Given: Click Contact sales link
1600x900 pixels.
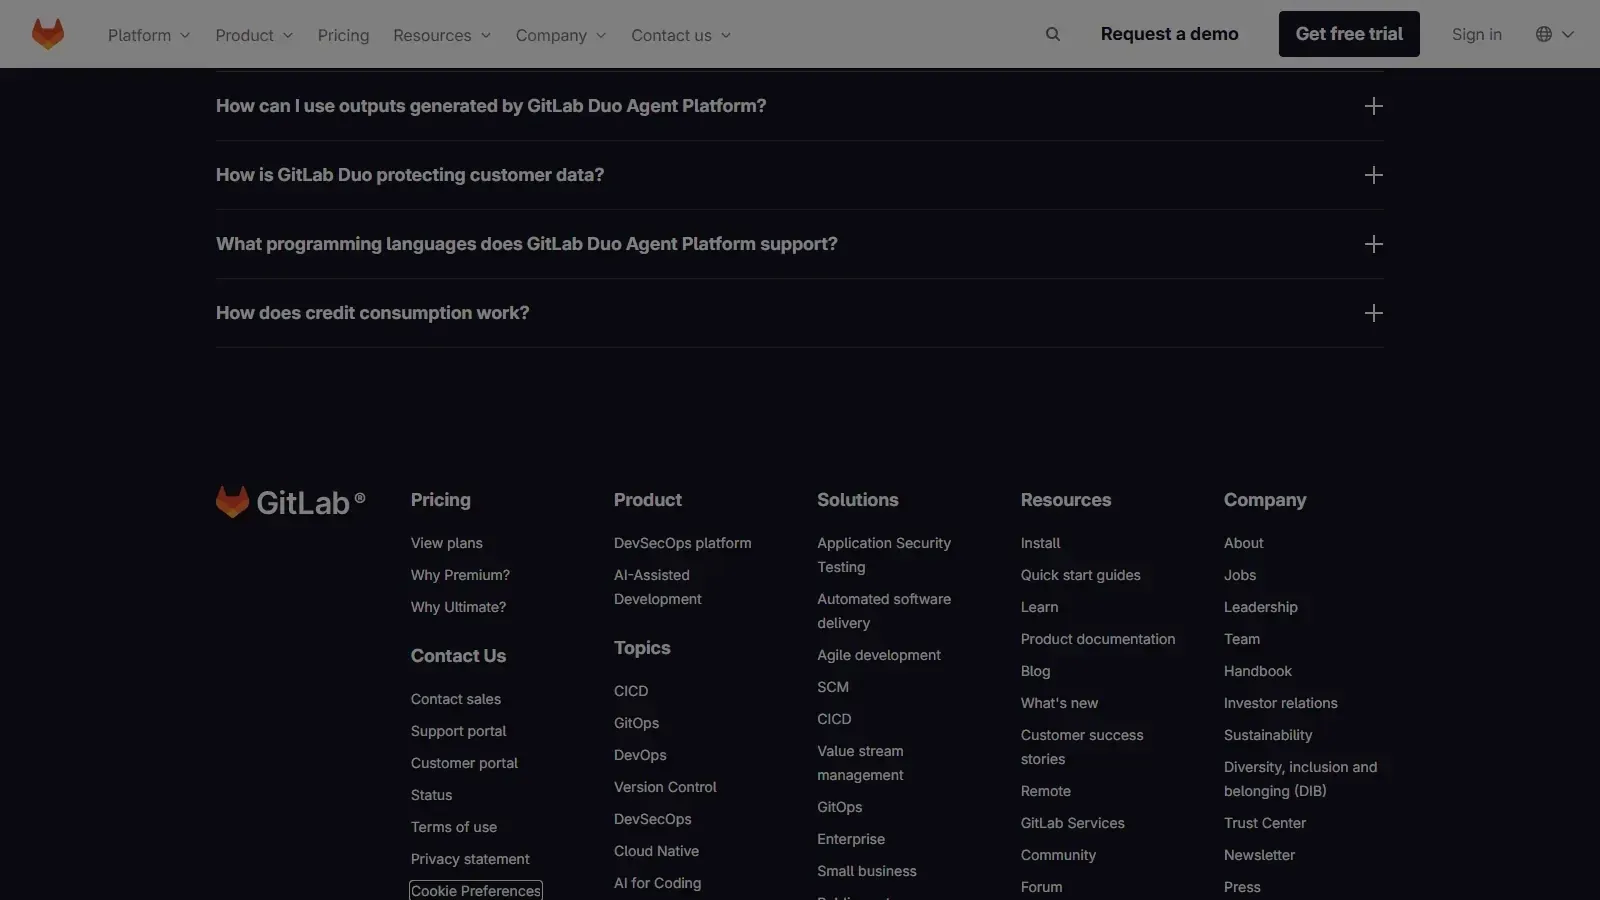Looking at the screenshot, I should [x=456, y=699].
